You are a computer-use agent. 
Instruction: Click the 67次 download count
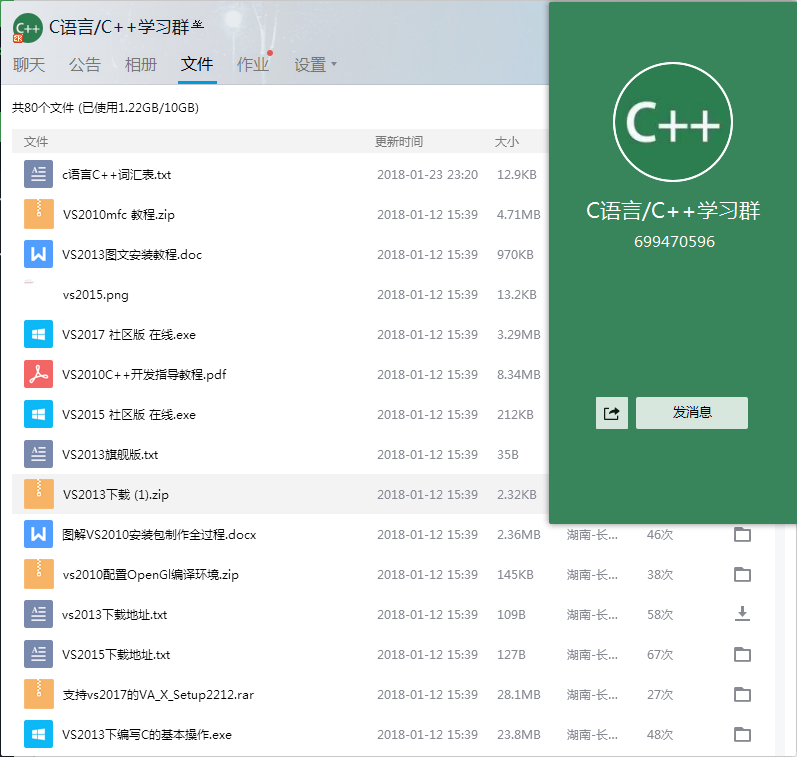[x=660, y=655]
